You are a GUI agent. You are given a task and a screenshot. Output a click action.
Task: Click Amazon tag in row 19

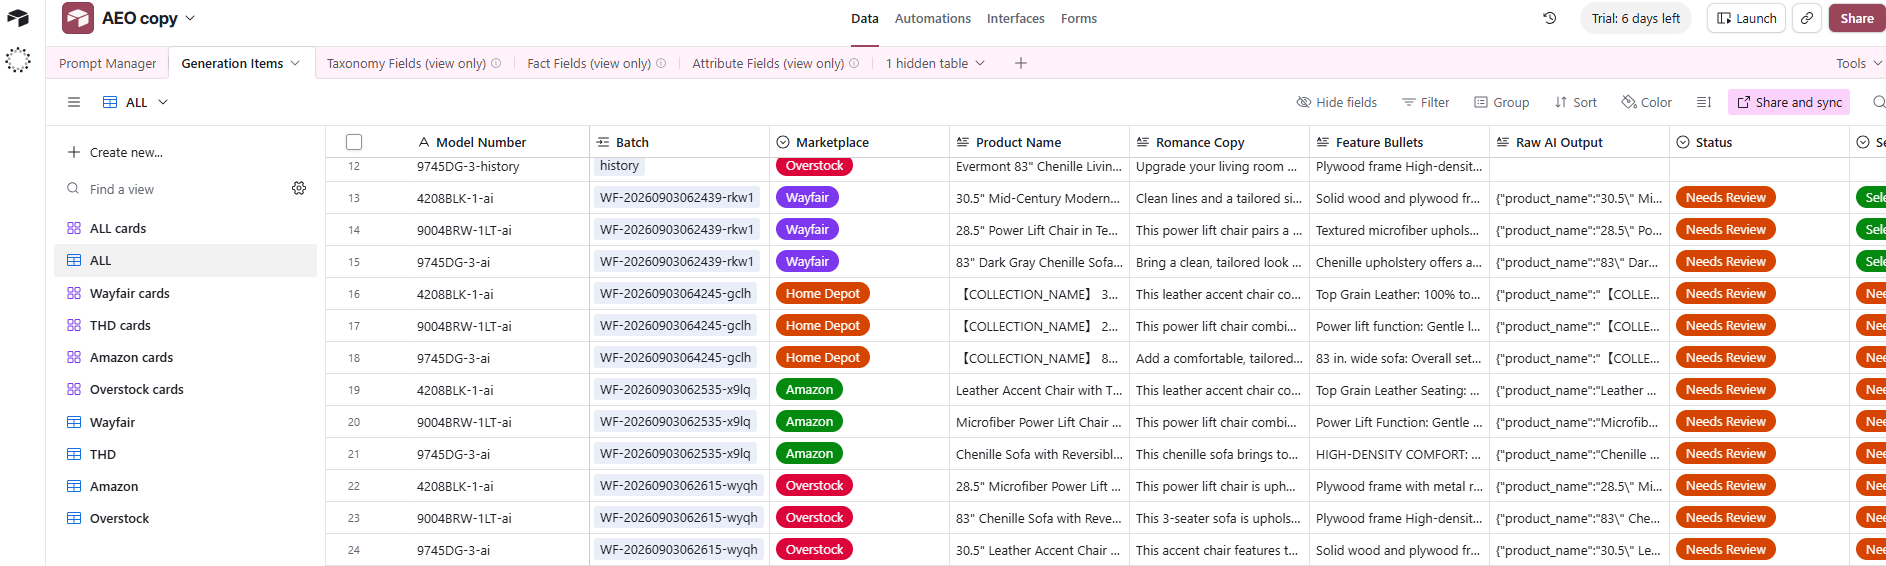pyautogui.click(x=809, y=390)
